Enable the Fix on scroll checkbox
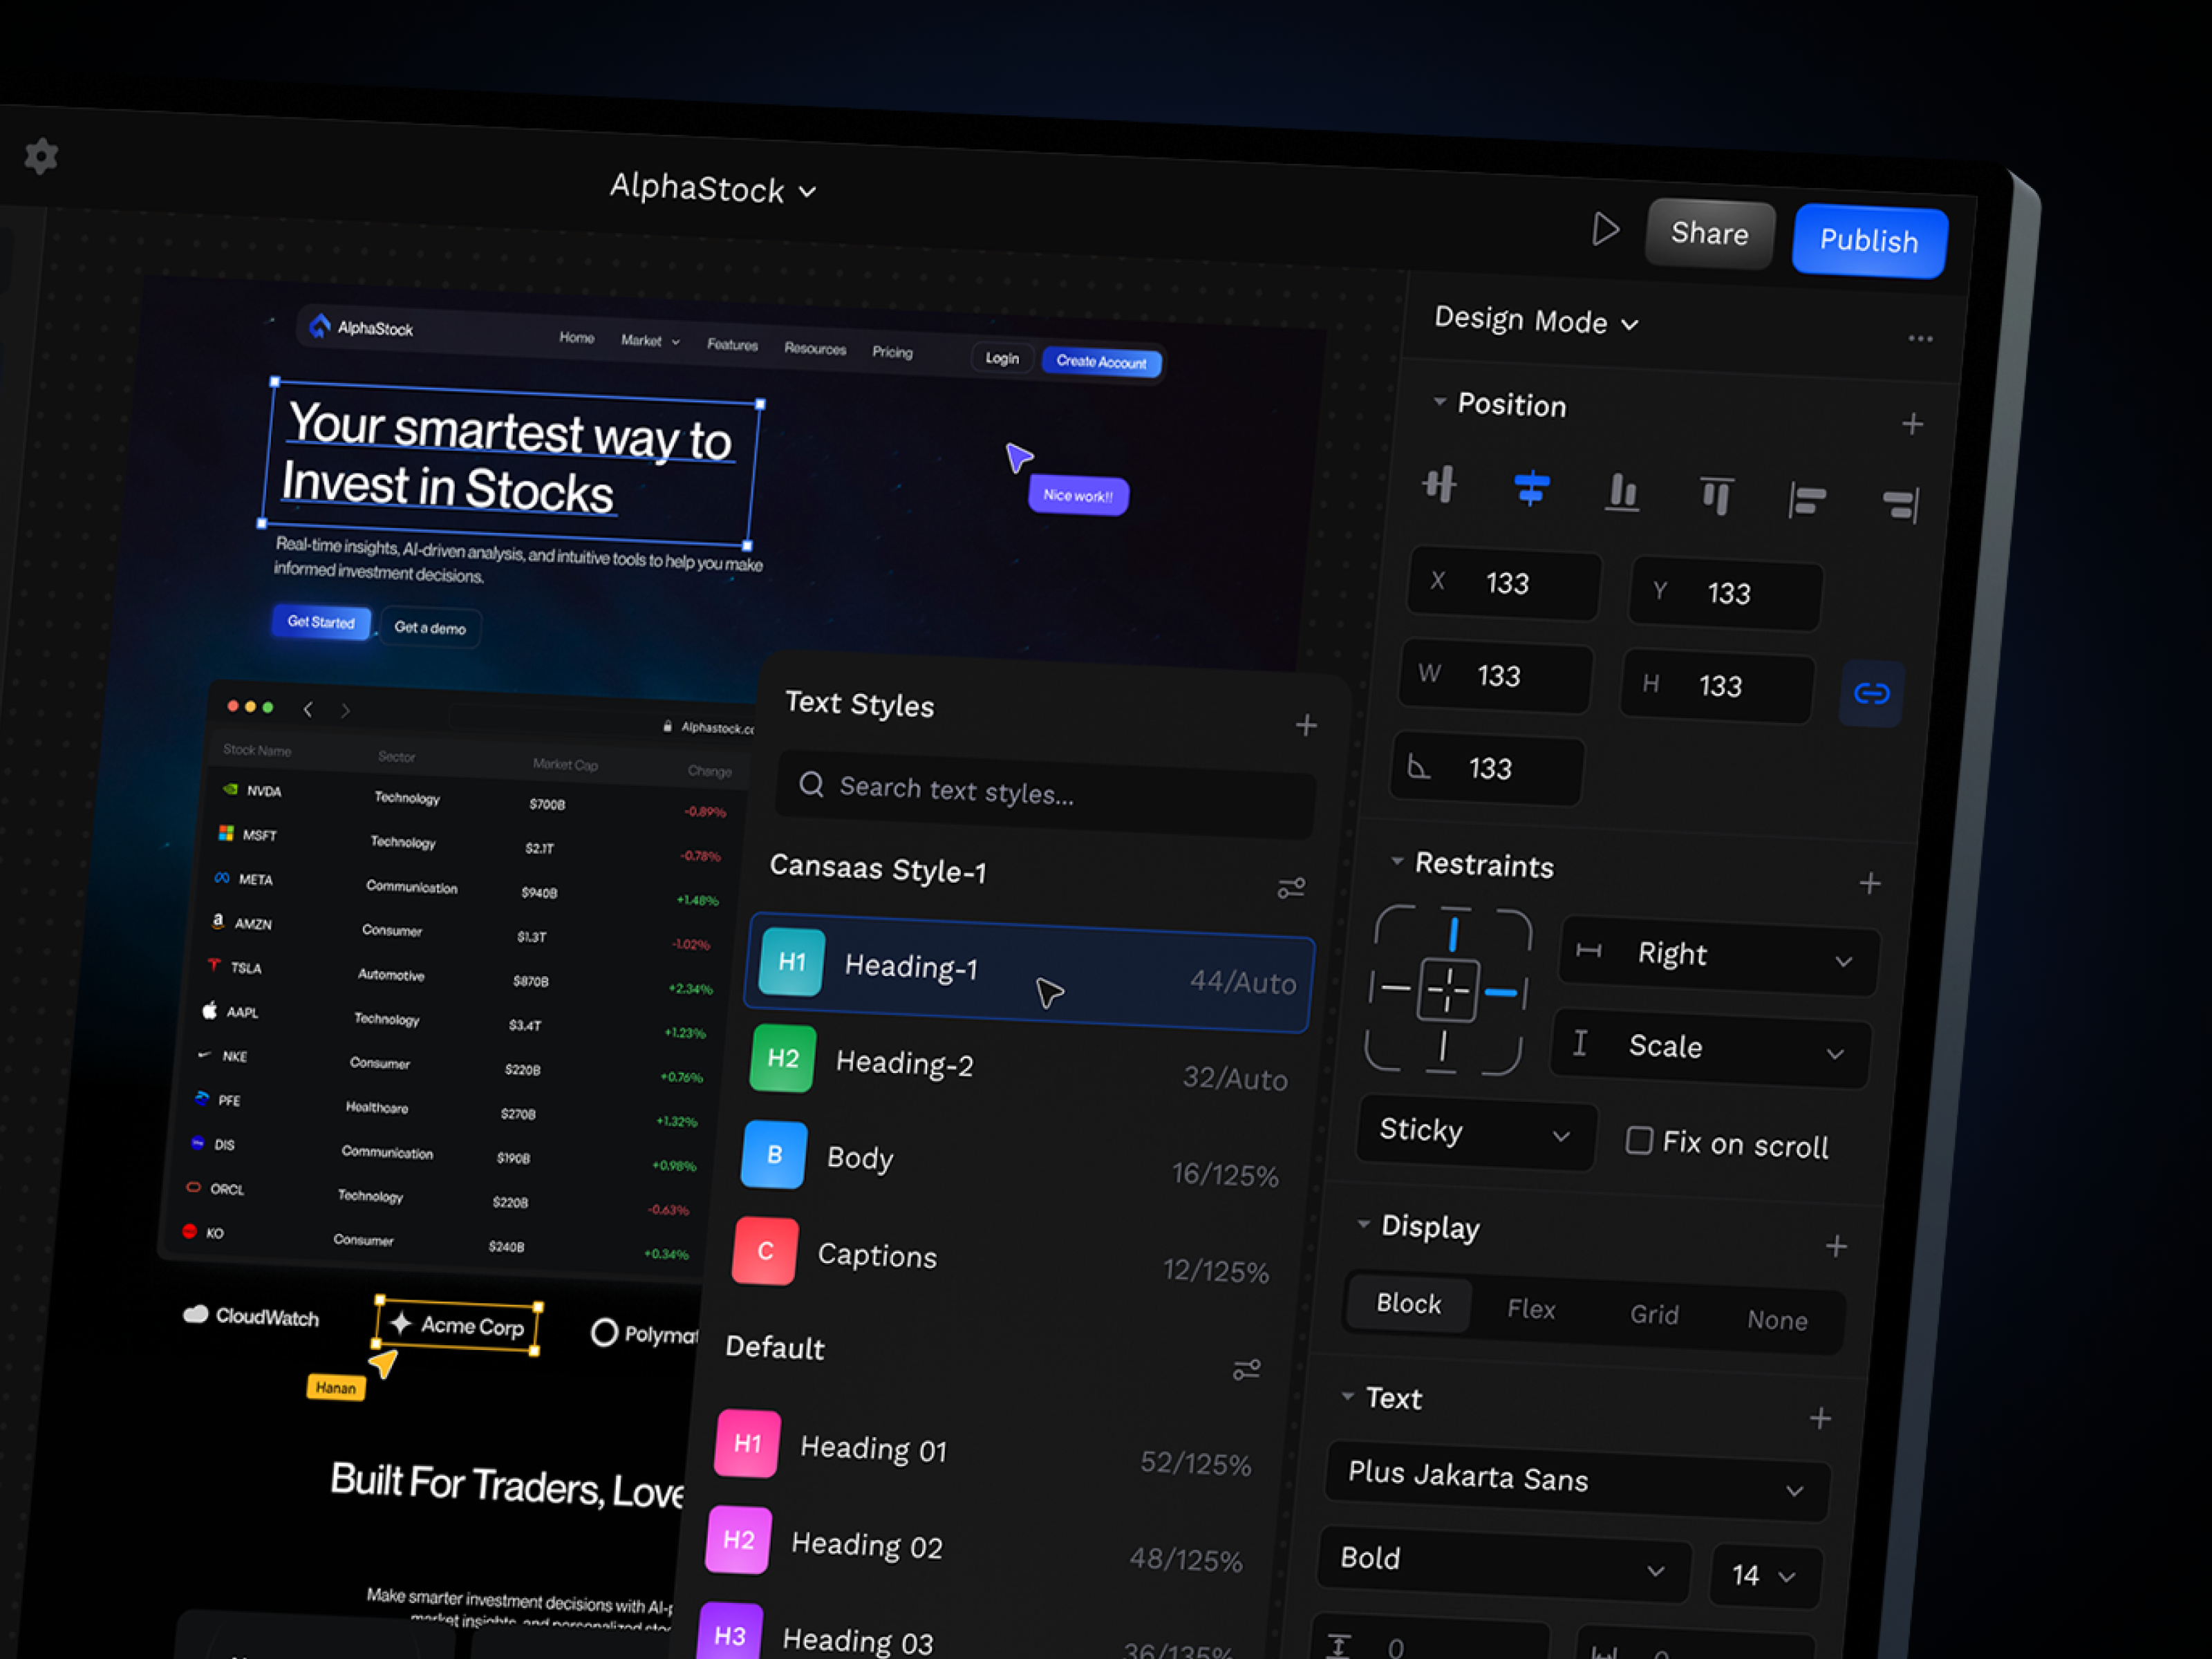This screenshot has width=2212, height=1659. [x=1640, y=1140]
